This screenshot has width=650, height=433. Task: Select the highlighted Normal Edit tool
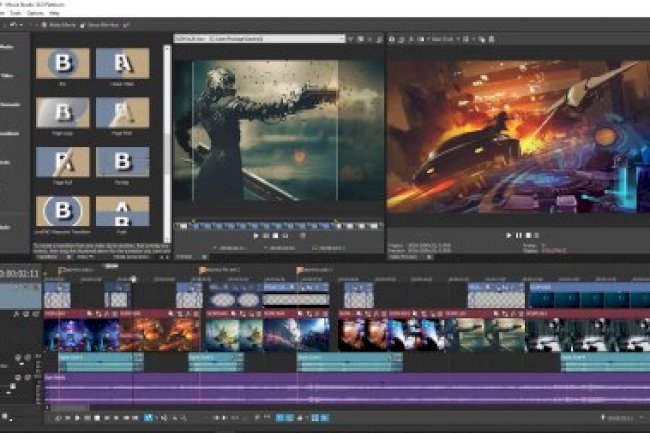[148, 418]
